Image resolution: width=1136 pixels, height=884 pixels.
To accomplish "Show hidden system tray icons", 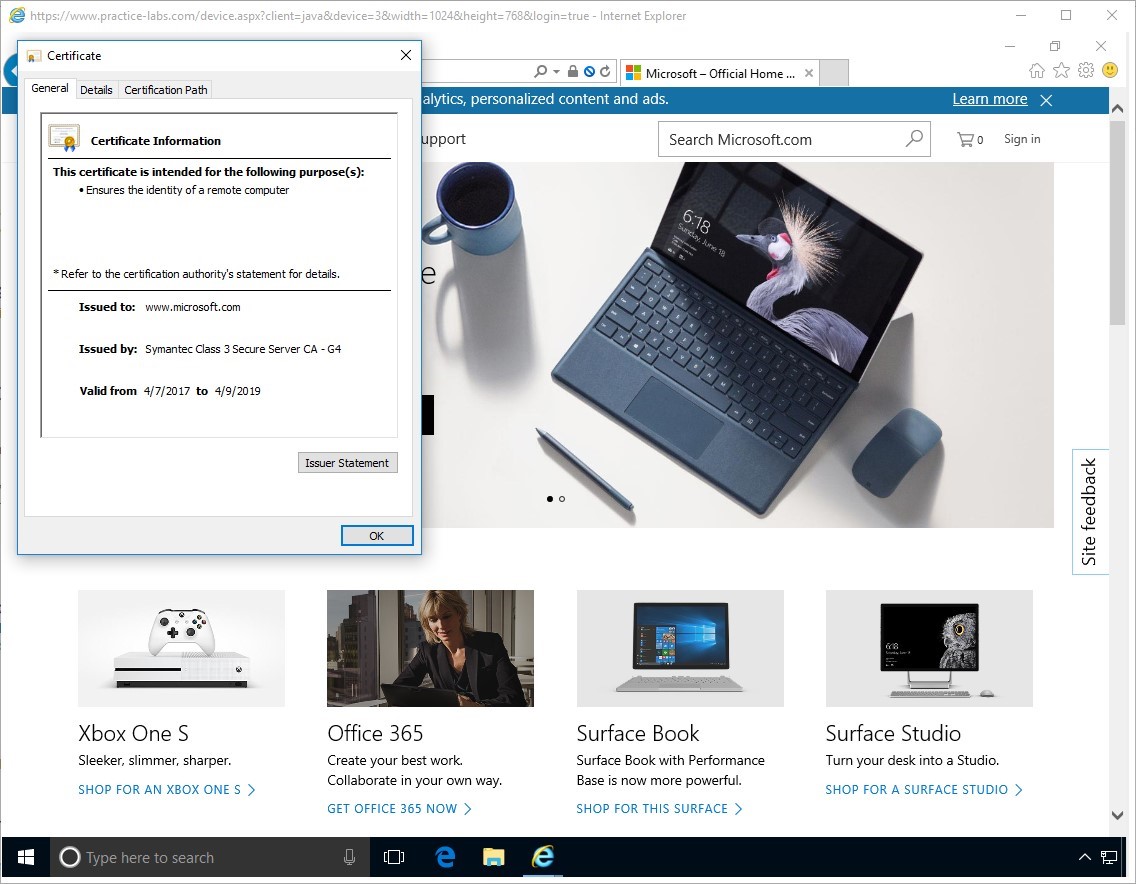I will pyautogui.click(x=1085, y=858).
